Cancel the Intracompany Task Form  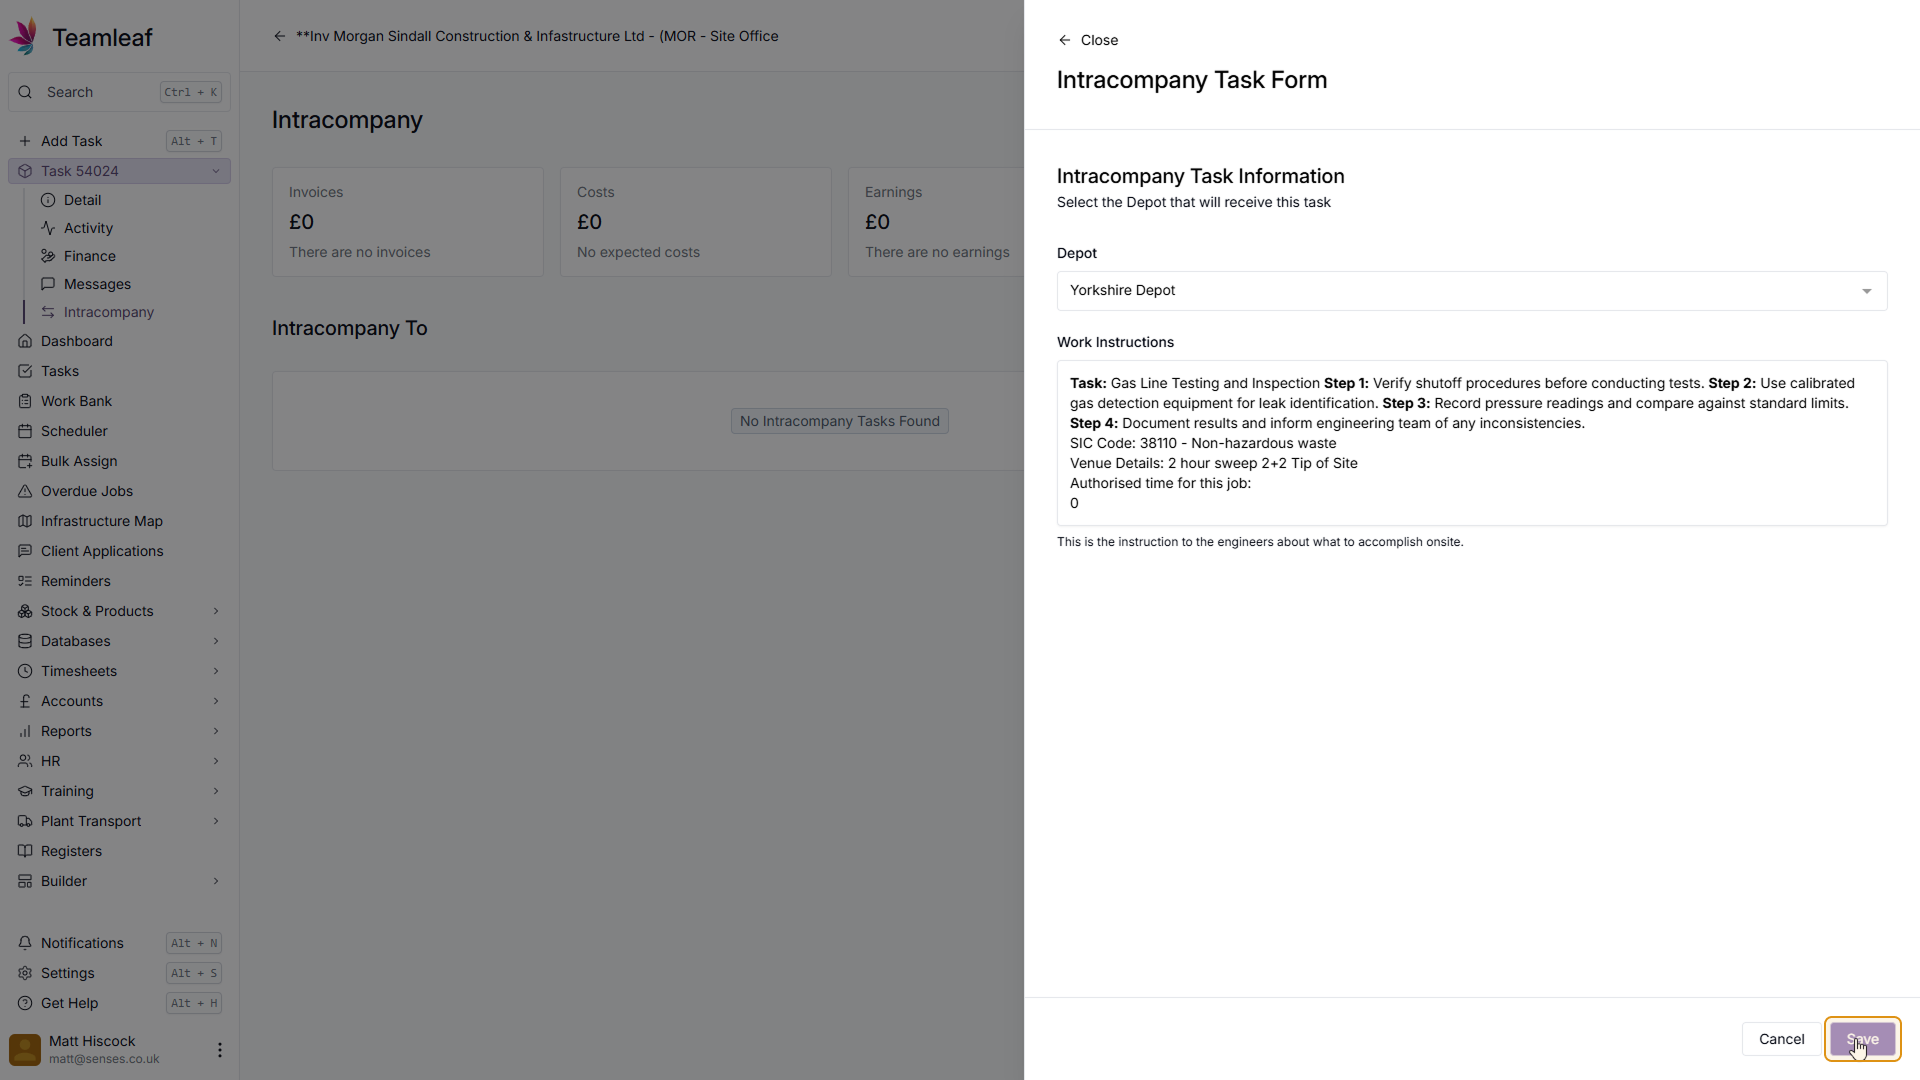(1781, 1039)
